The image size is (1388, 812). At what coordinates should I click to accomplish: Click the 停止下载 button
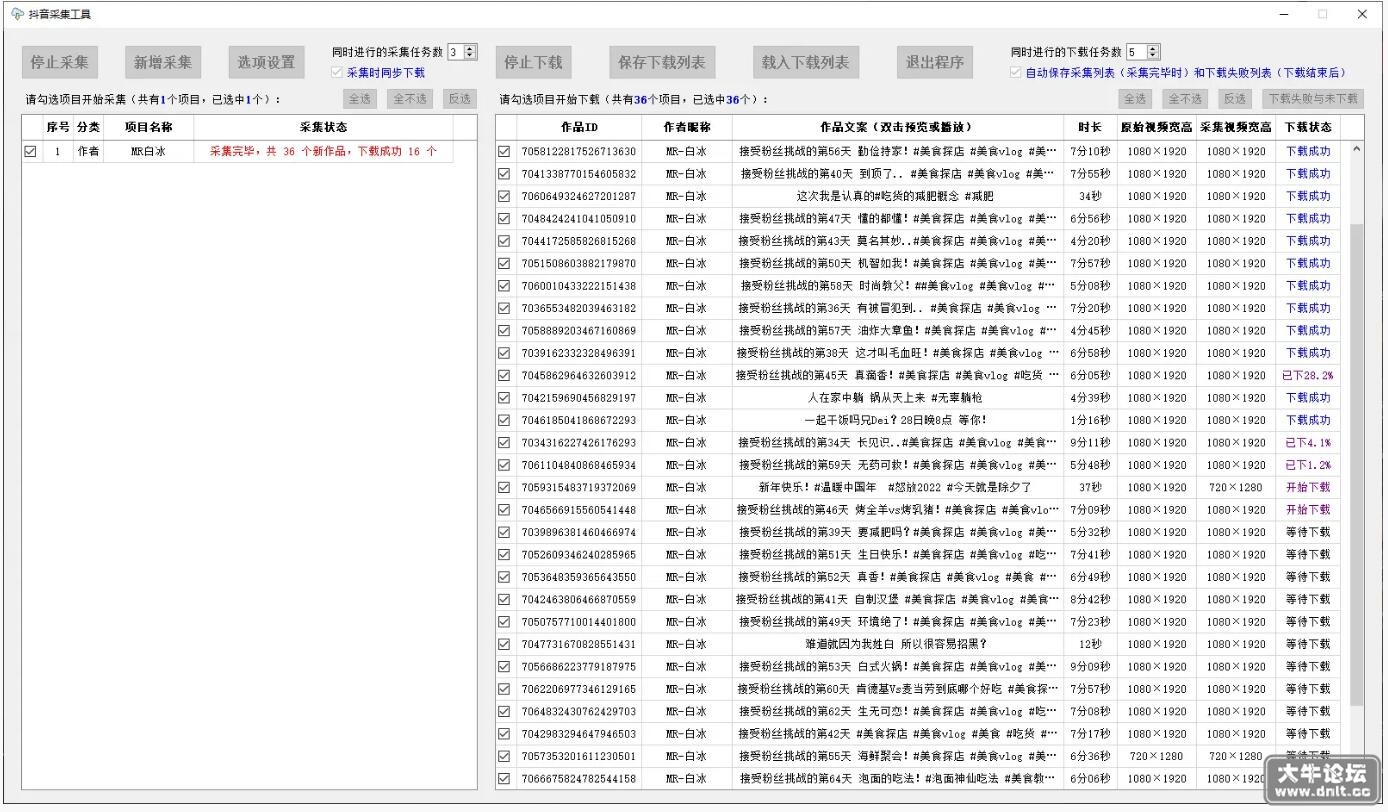click(x=533, y=62)
